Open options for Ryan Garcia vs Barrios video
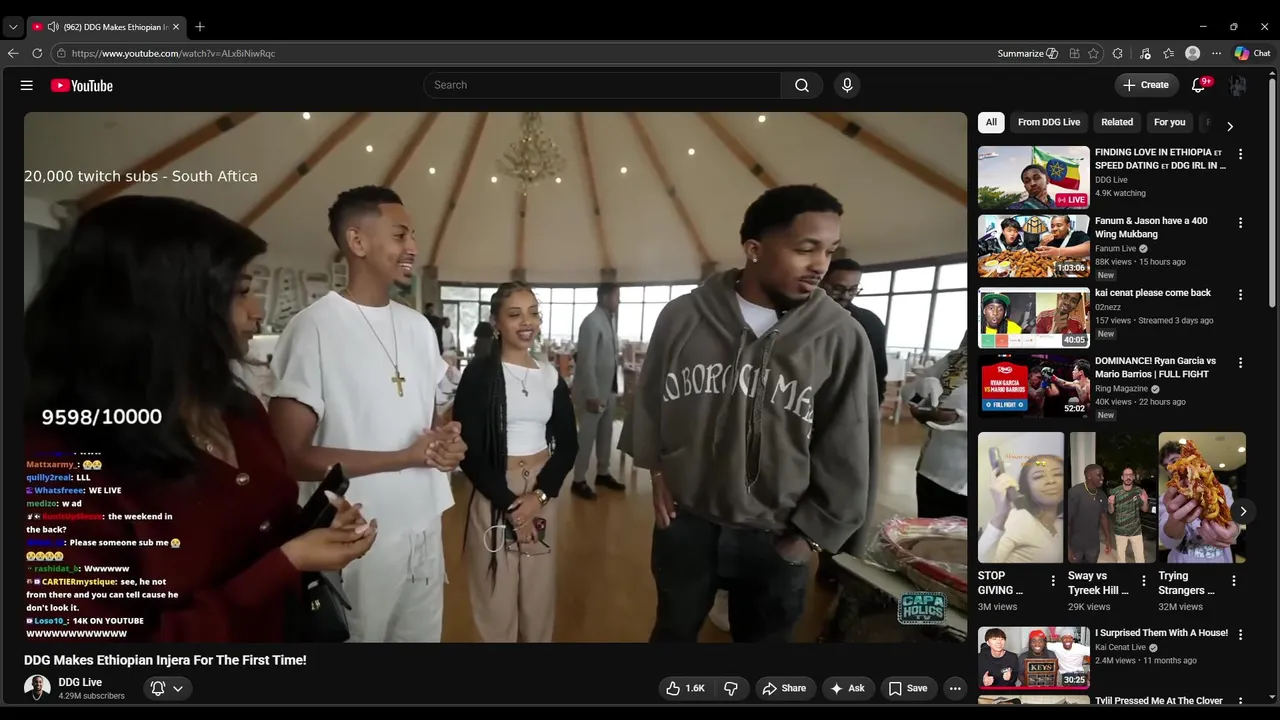Viewport: 1280px width, 720px height. (1240, 362)
